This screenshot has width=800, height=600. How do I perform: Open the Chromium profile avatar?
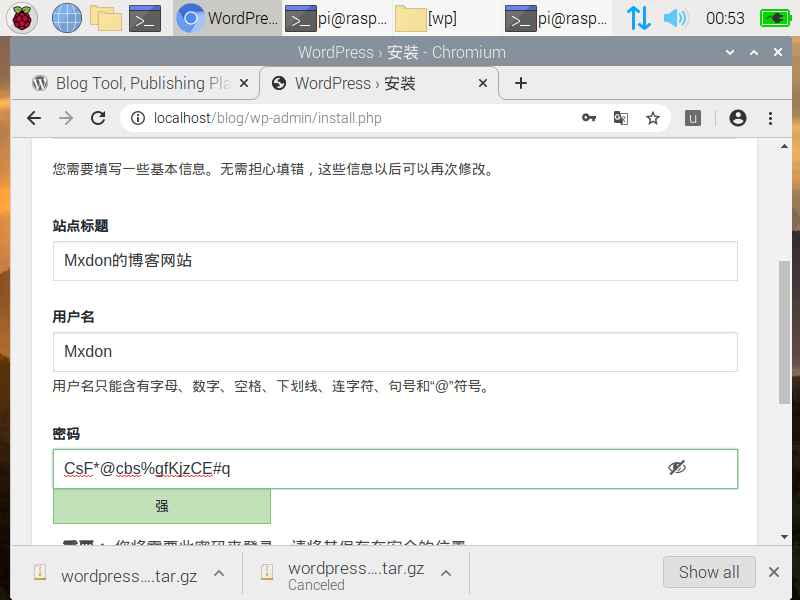[x=738, y=118]
